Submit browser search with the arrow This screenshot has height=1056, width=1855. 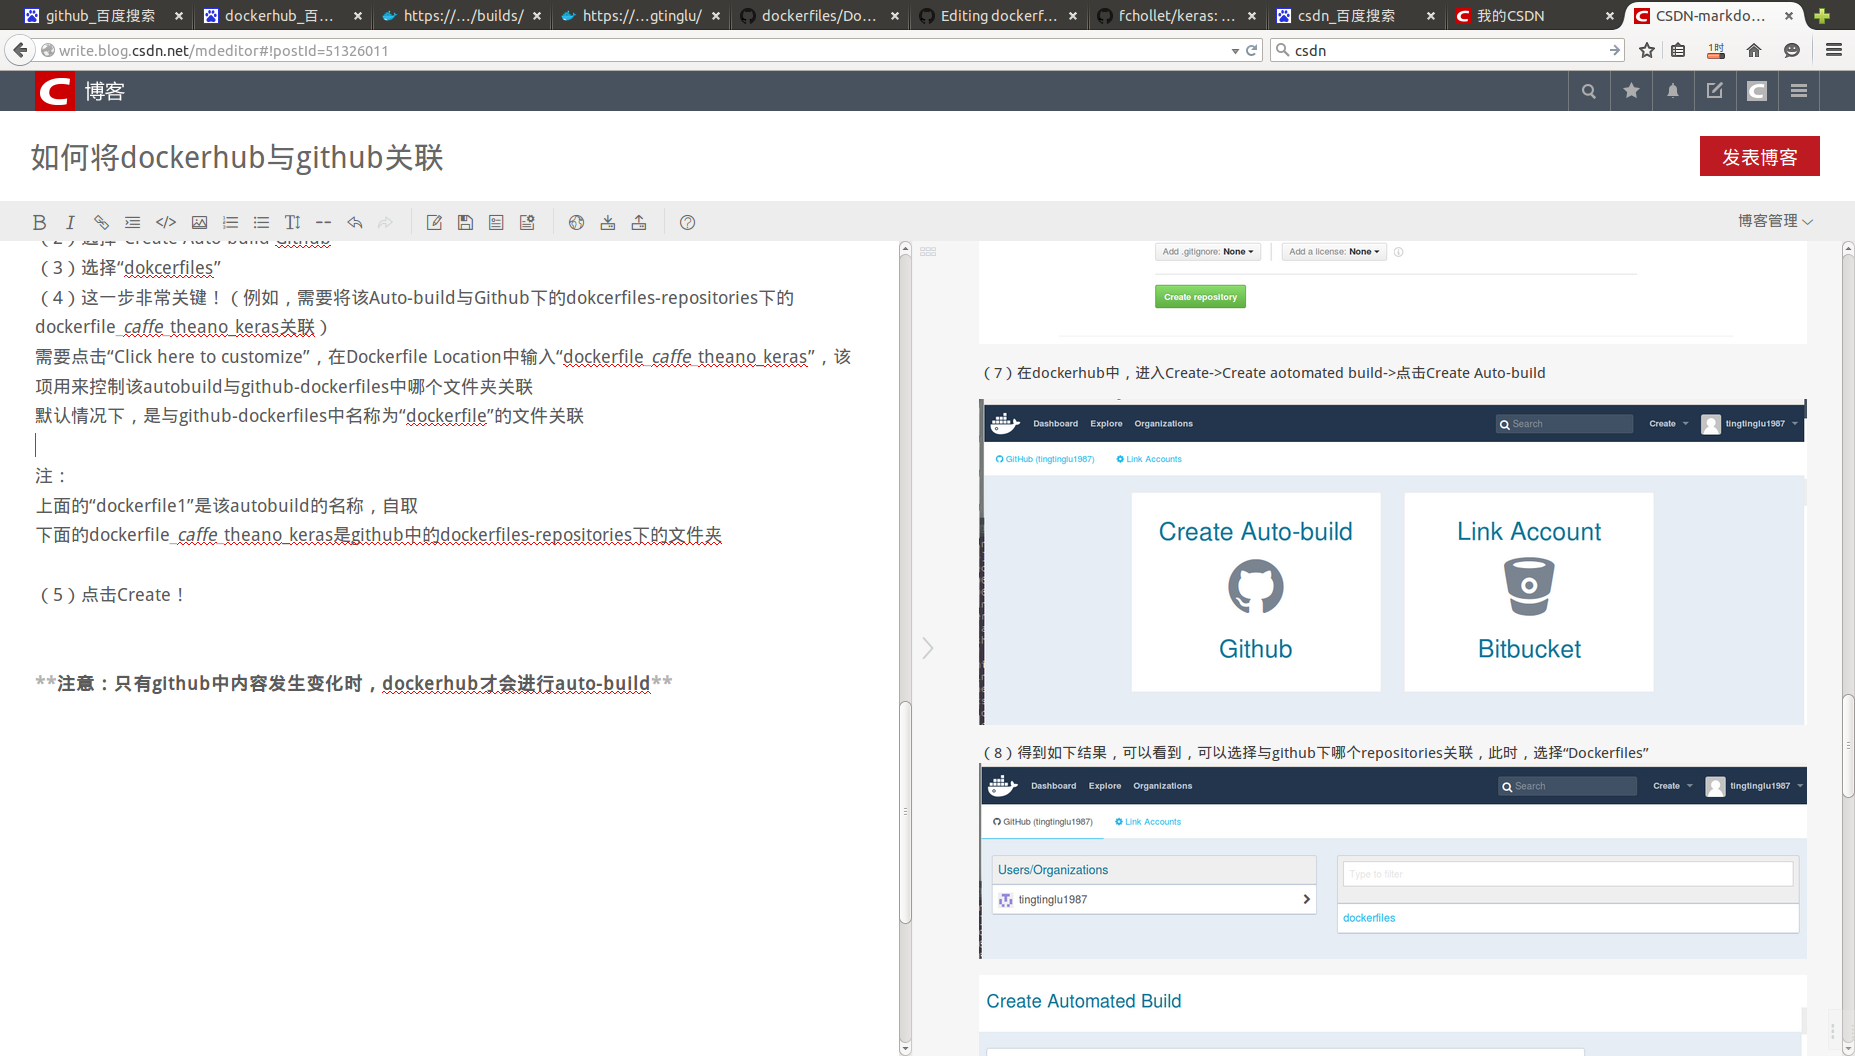coord(1614,50)
